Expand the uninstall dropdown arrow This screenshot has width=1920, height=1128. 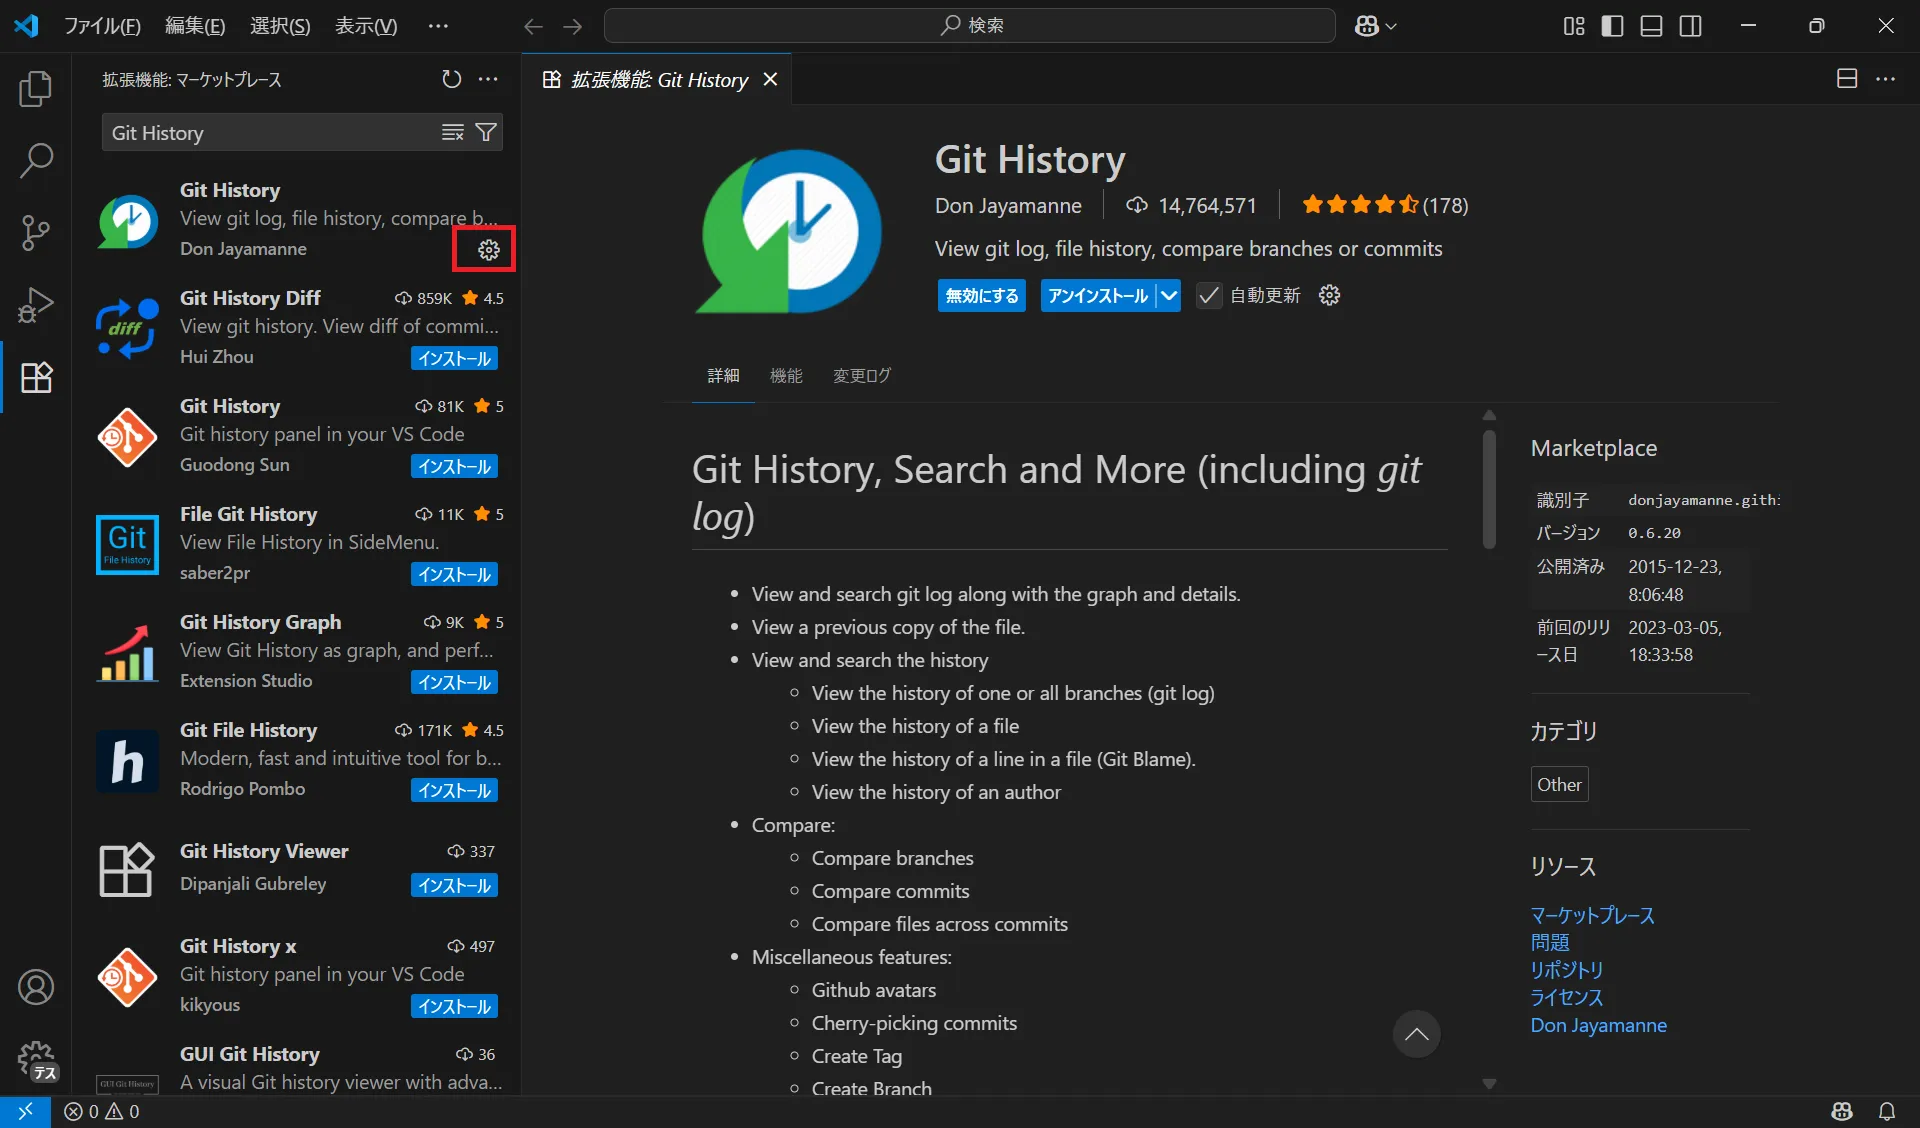[x=1169, y=295]
